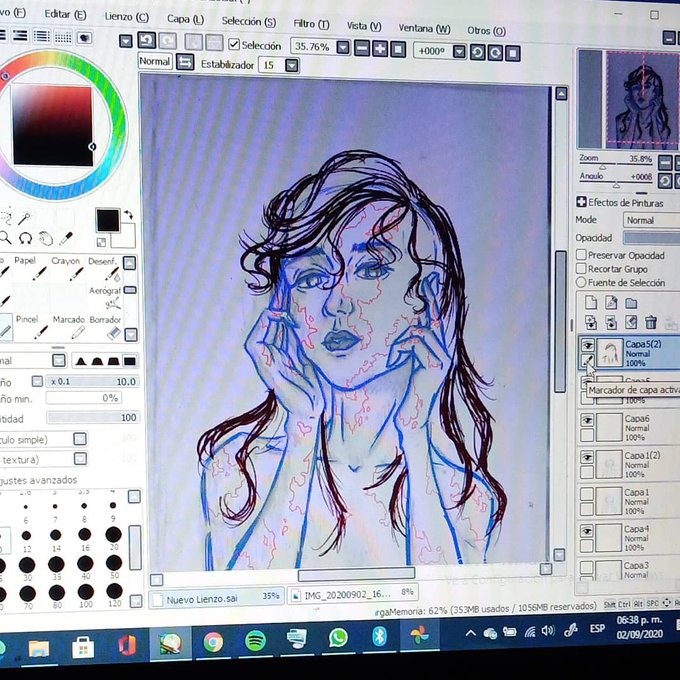Hide the Capa6 layer

[587, 420]
